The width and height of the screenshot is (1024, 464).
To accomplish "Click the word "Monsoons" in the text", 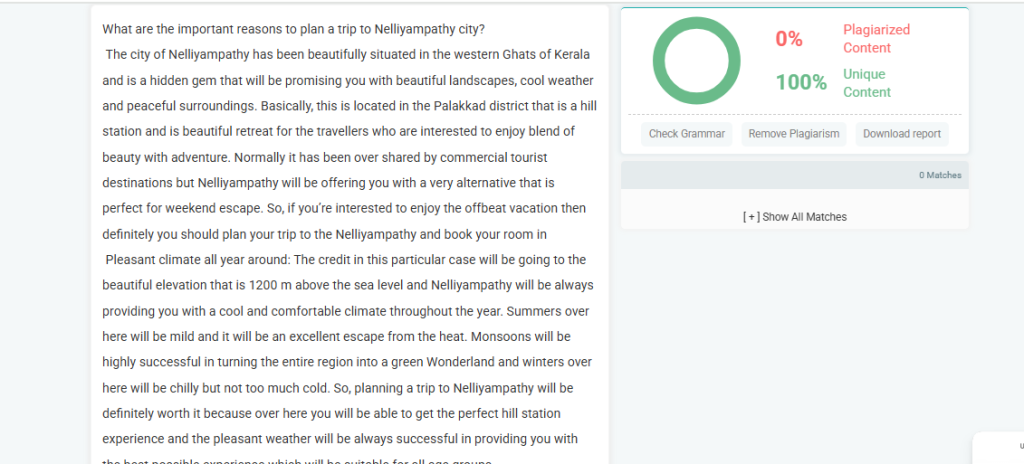I will point(505,336).
